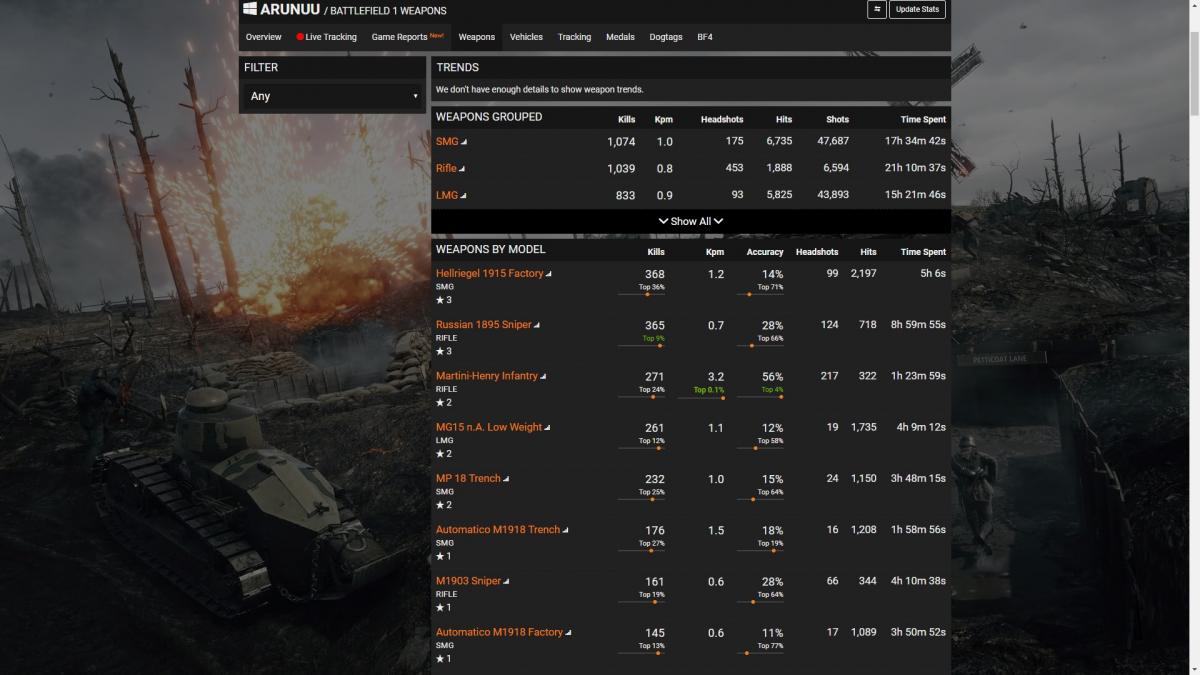Open the Filter 'Any' dropdown

333,96
